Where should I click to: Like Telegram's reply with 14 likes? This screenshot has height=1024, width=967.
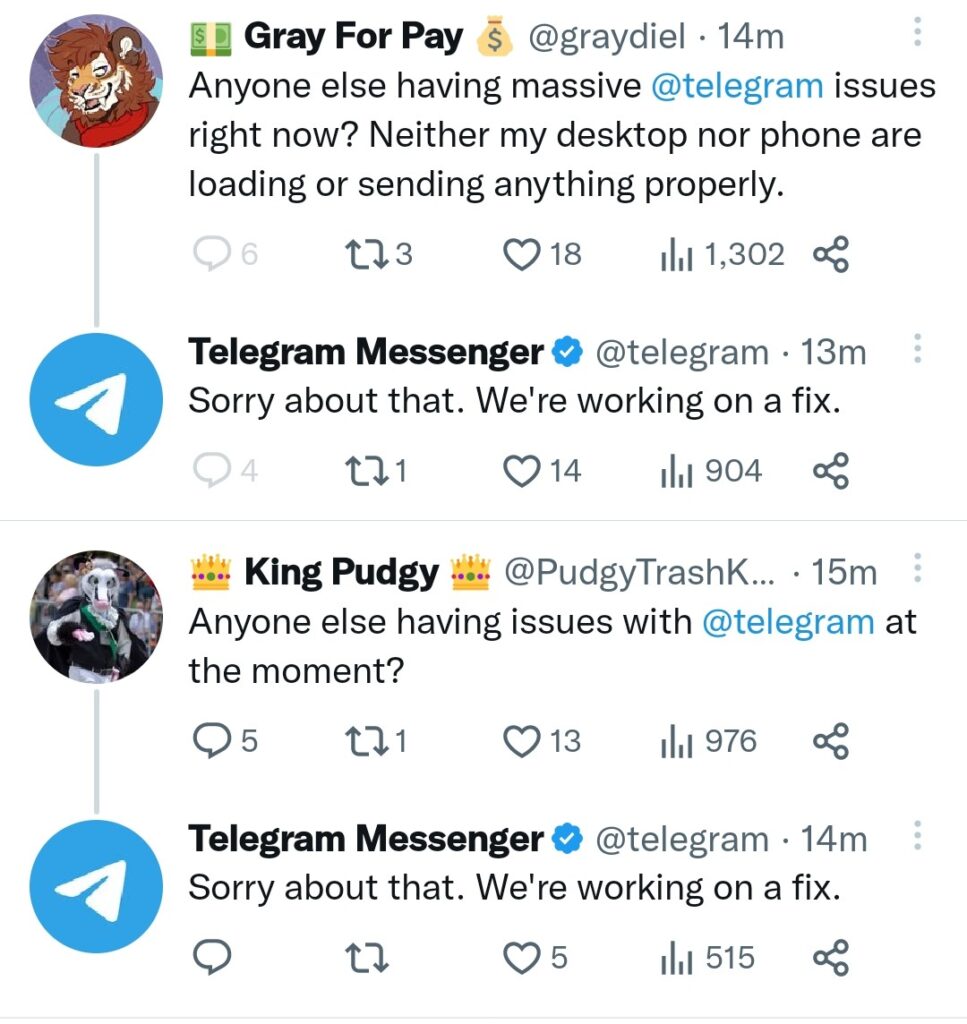pos(520,471)
